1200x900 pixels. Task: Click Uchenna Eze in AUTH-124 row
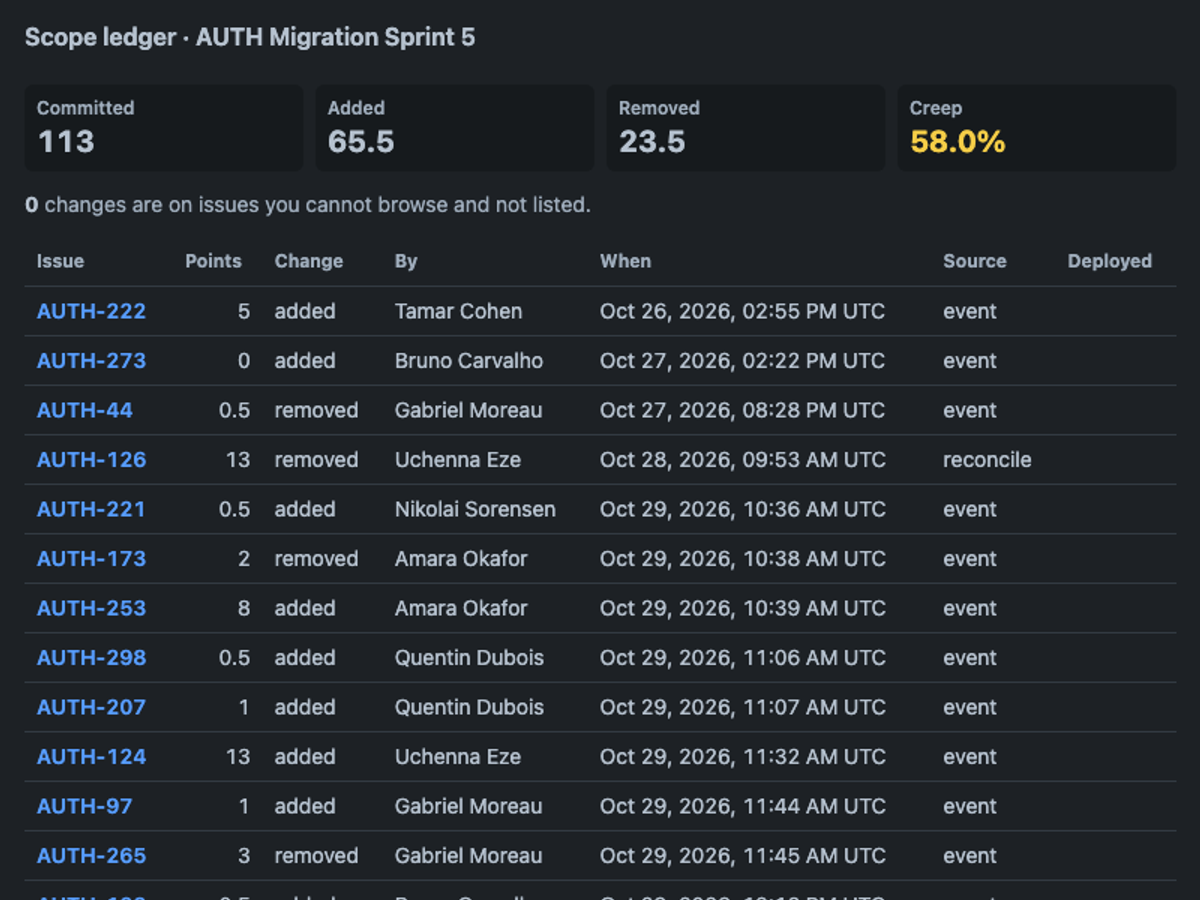pyautogui.click(x=458, y=757)
